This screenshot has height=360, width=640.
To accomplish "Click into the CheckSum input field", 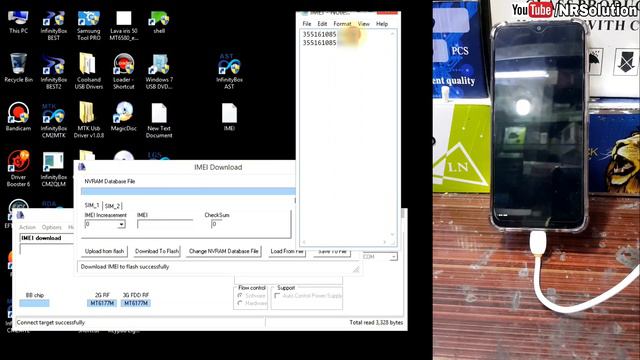I will coord(216,224).
